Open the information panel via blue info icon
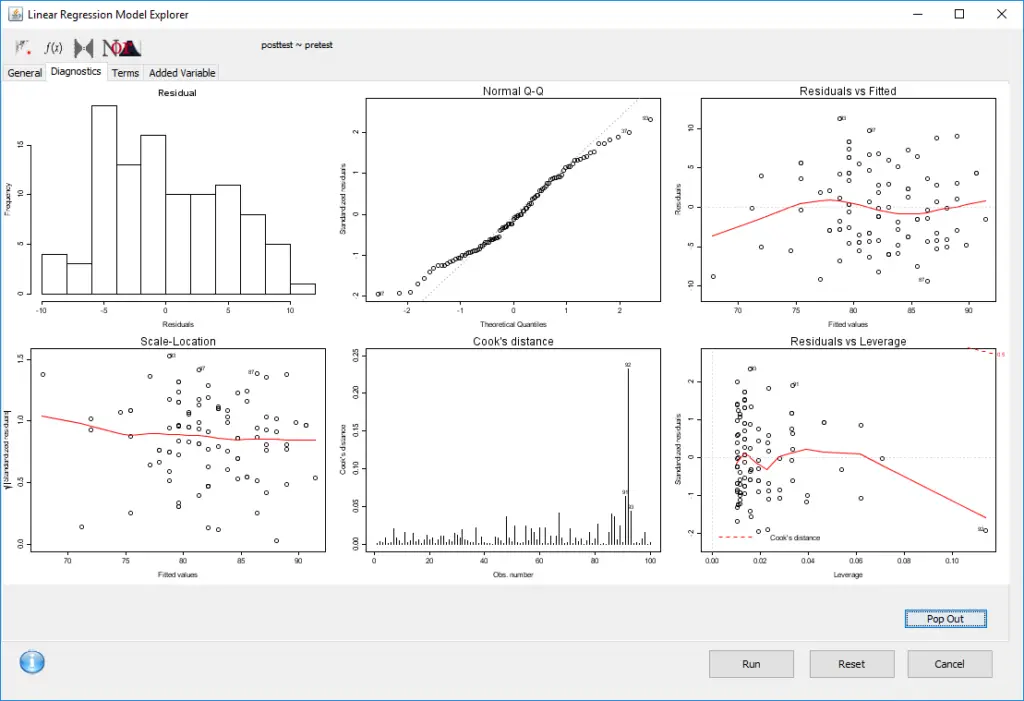This screenshot has width=1024, height=701. [31, 662]
